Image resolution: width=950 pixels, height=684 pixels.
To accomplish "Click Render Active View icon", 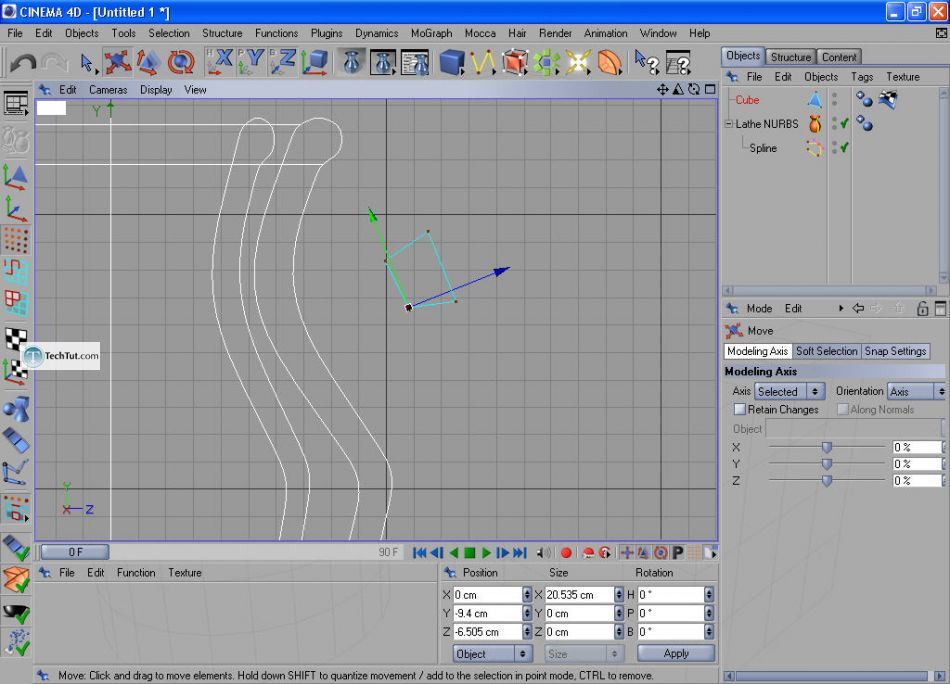I will click(x=351, y=62).
